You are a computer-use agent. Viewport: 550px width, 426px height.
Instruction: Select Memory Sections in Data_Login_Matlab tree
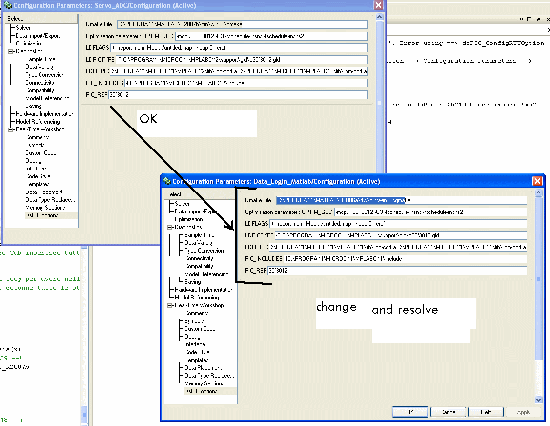[x=204, y=383]
